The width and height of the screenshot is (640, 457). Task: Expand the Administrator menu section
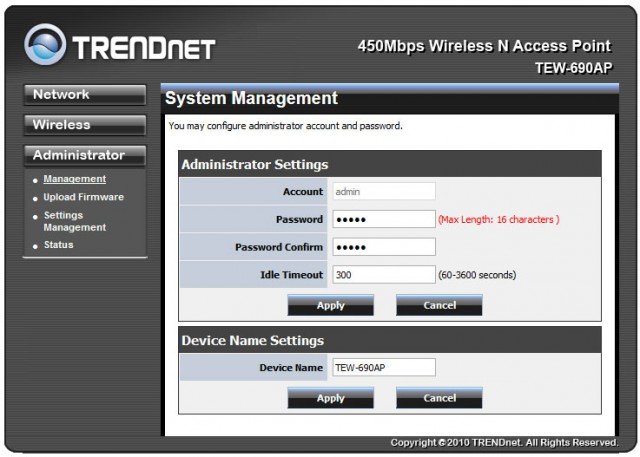84,155
